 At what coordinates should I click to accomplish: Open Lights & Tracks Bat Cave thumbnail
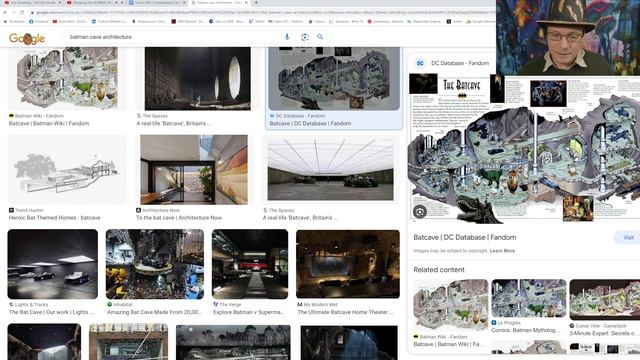point(53,264)
